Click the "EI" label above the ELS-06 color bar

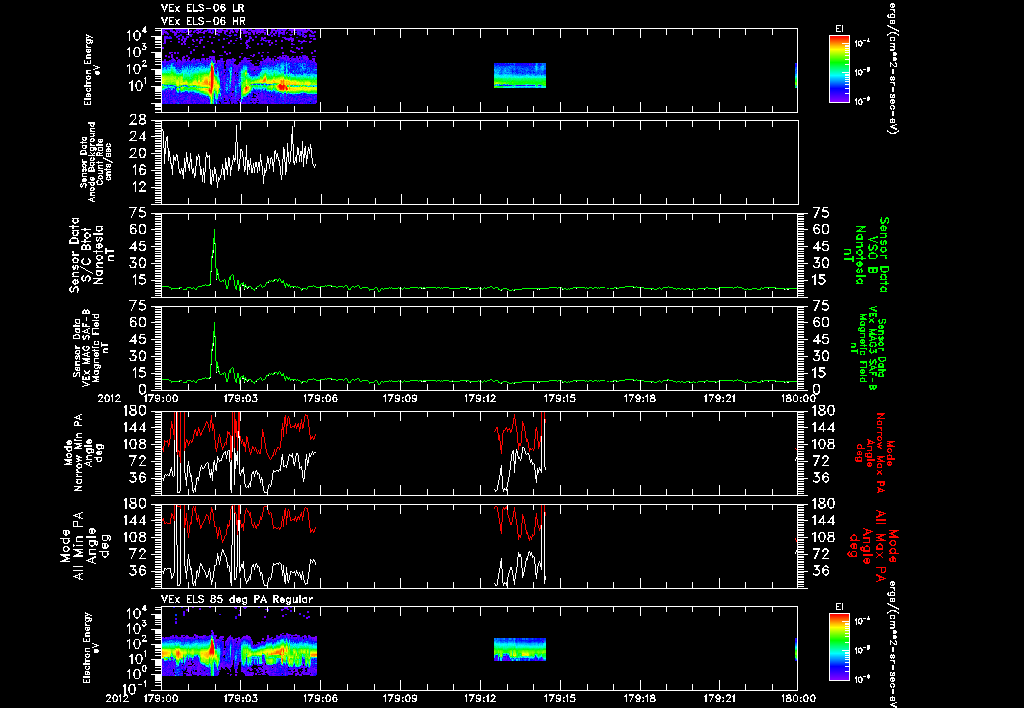pyautogui.click(x=839, y=29)
